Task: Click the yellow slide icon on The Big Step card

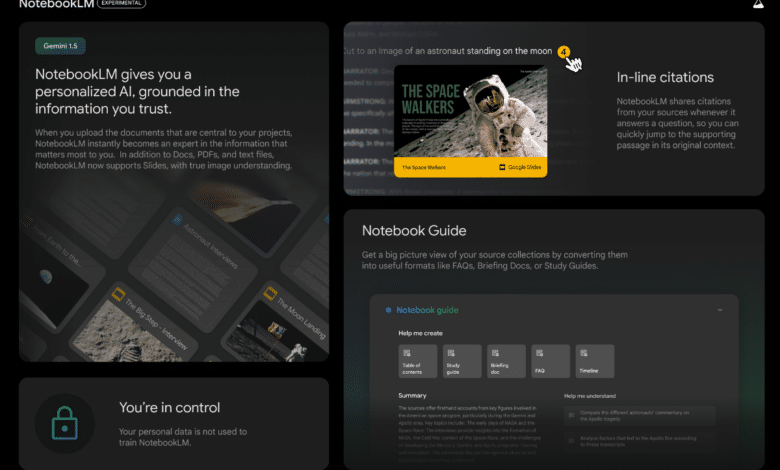Action: [x=118, y=295]
